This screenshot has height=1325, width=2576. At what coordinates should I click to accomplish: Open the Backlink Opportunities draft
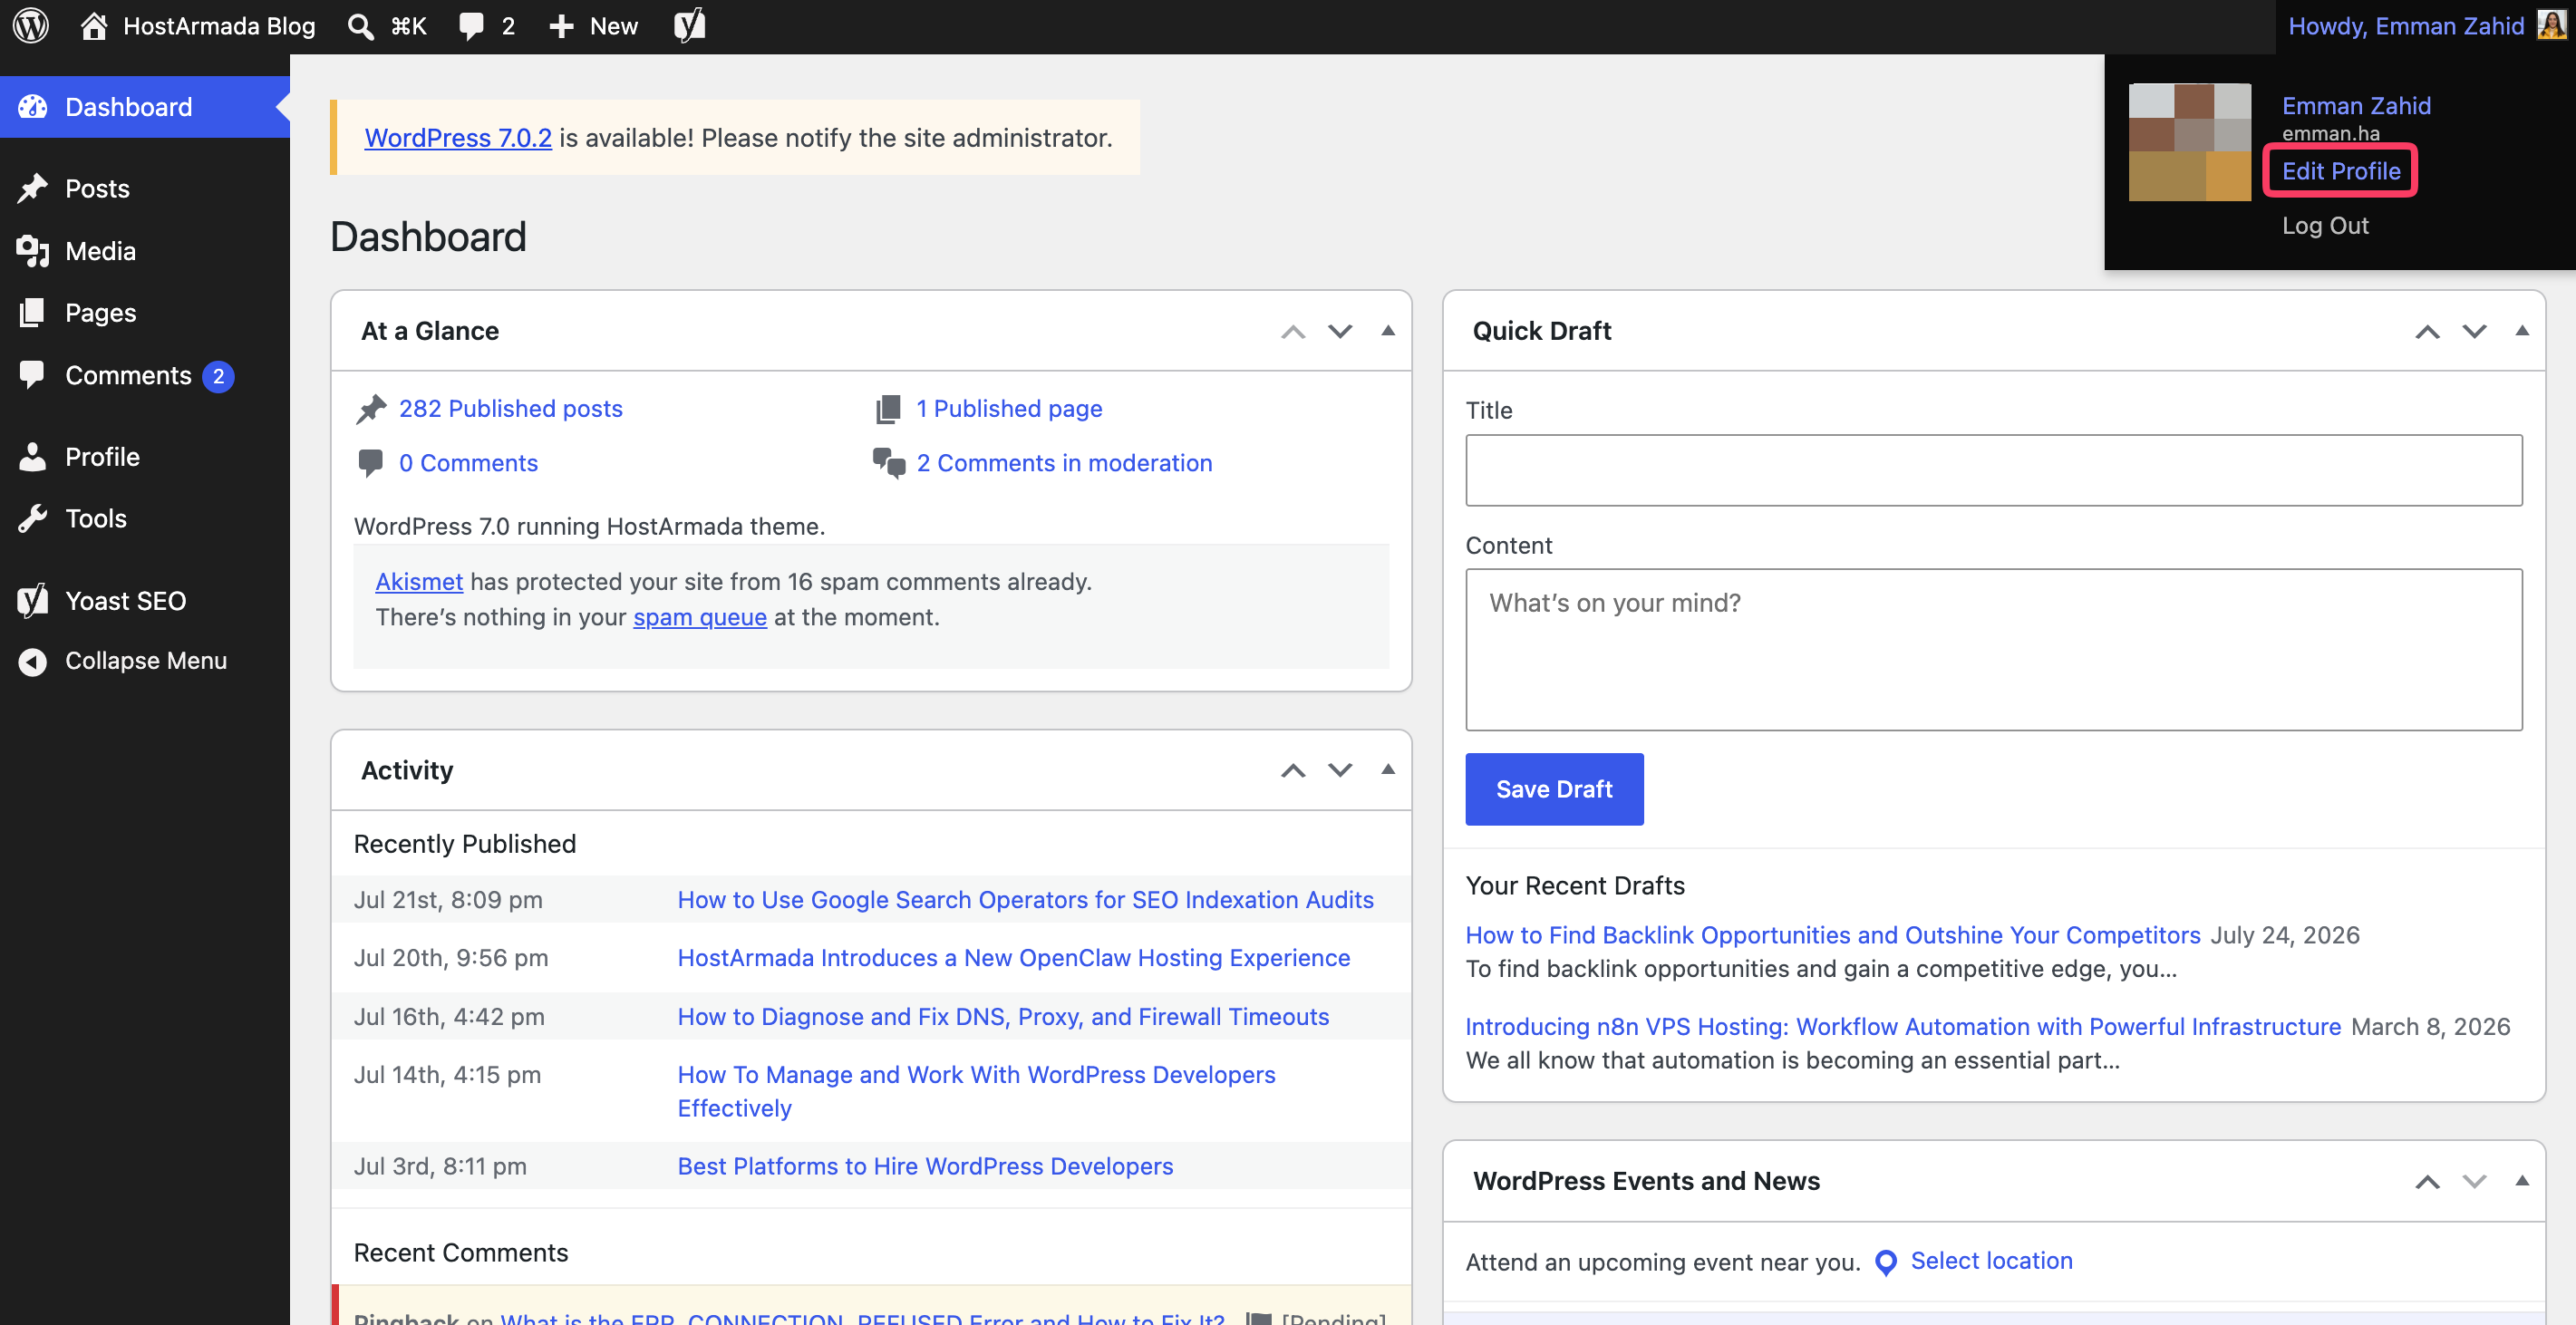[1833, 935]
